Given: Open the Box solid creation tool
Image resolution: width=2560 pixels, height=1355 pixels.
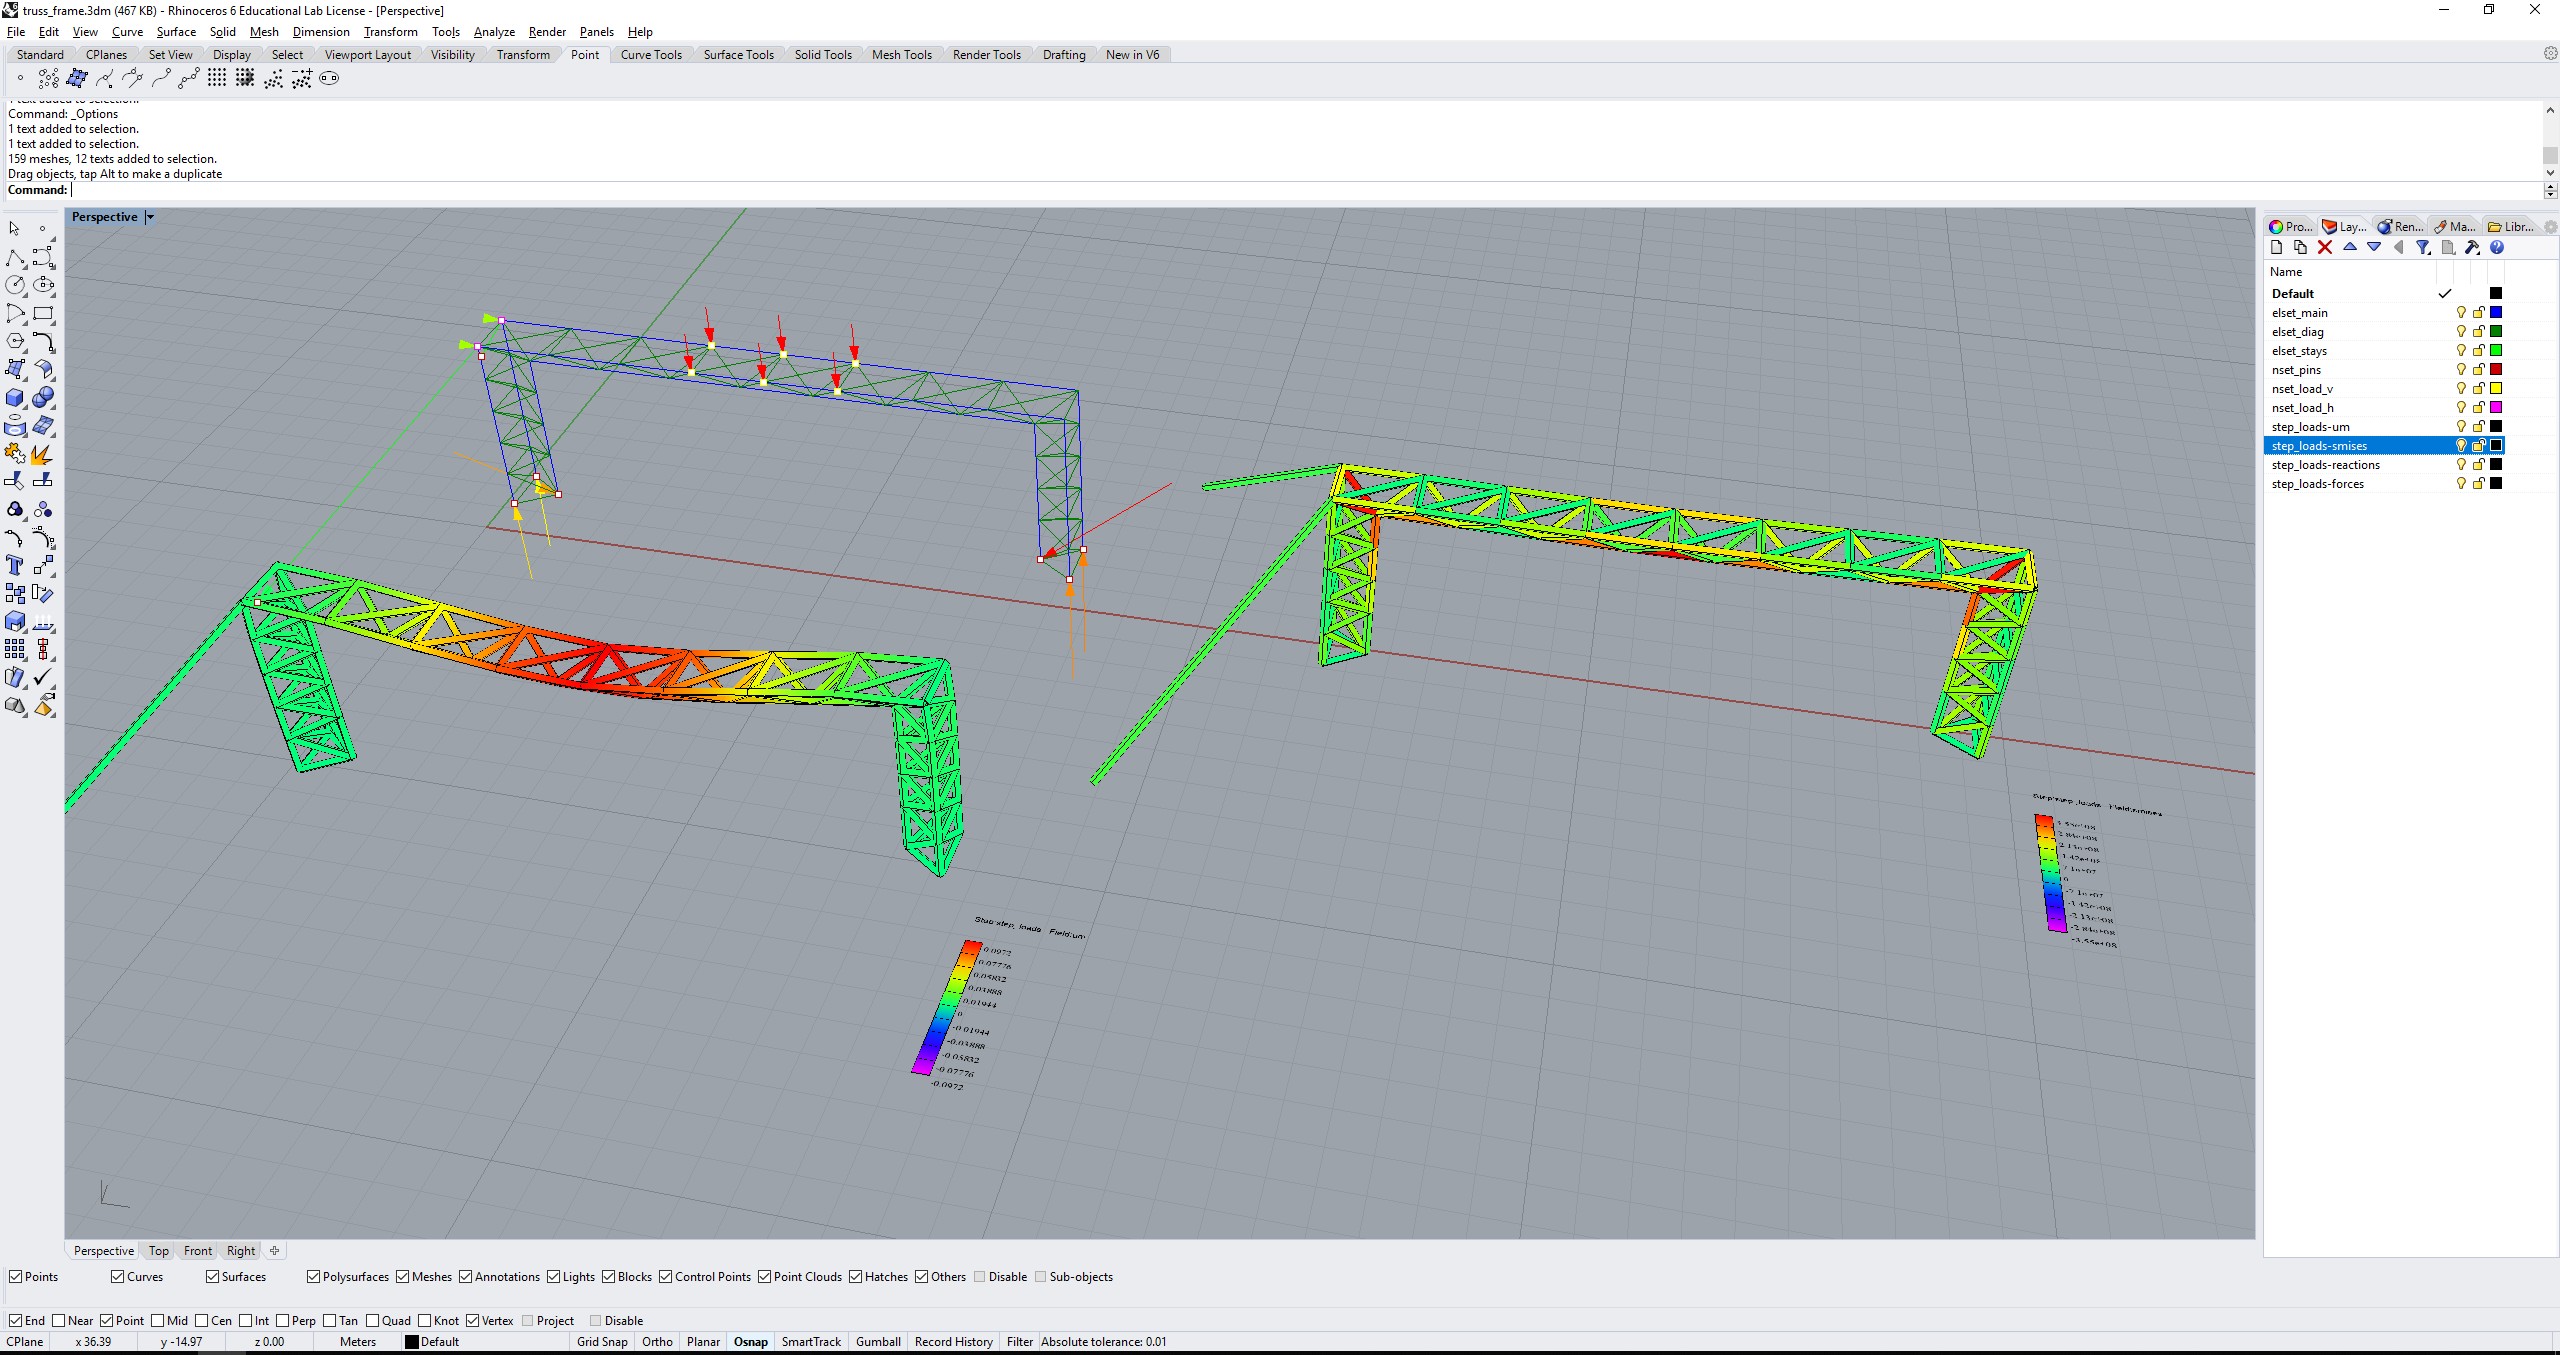Looking at the screenshot, I should [15, 398].
